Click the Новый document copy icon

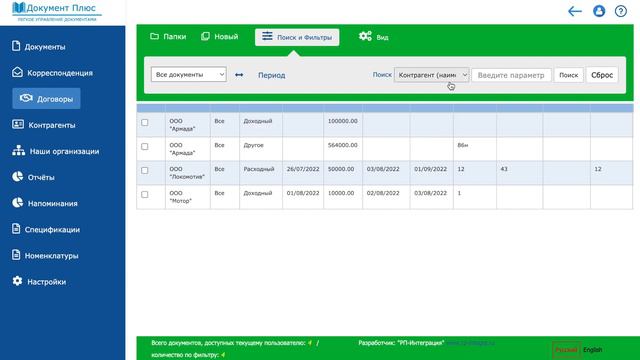[205, 36]
